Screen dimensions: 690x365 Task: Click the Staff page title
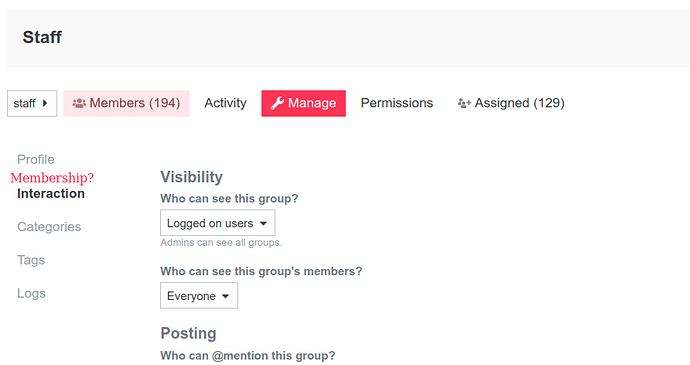pos(42,37)
